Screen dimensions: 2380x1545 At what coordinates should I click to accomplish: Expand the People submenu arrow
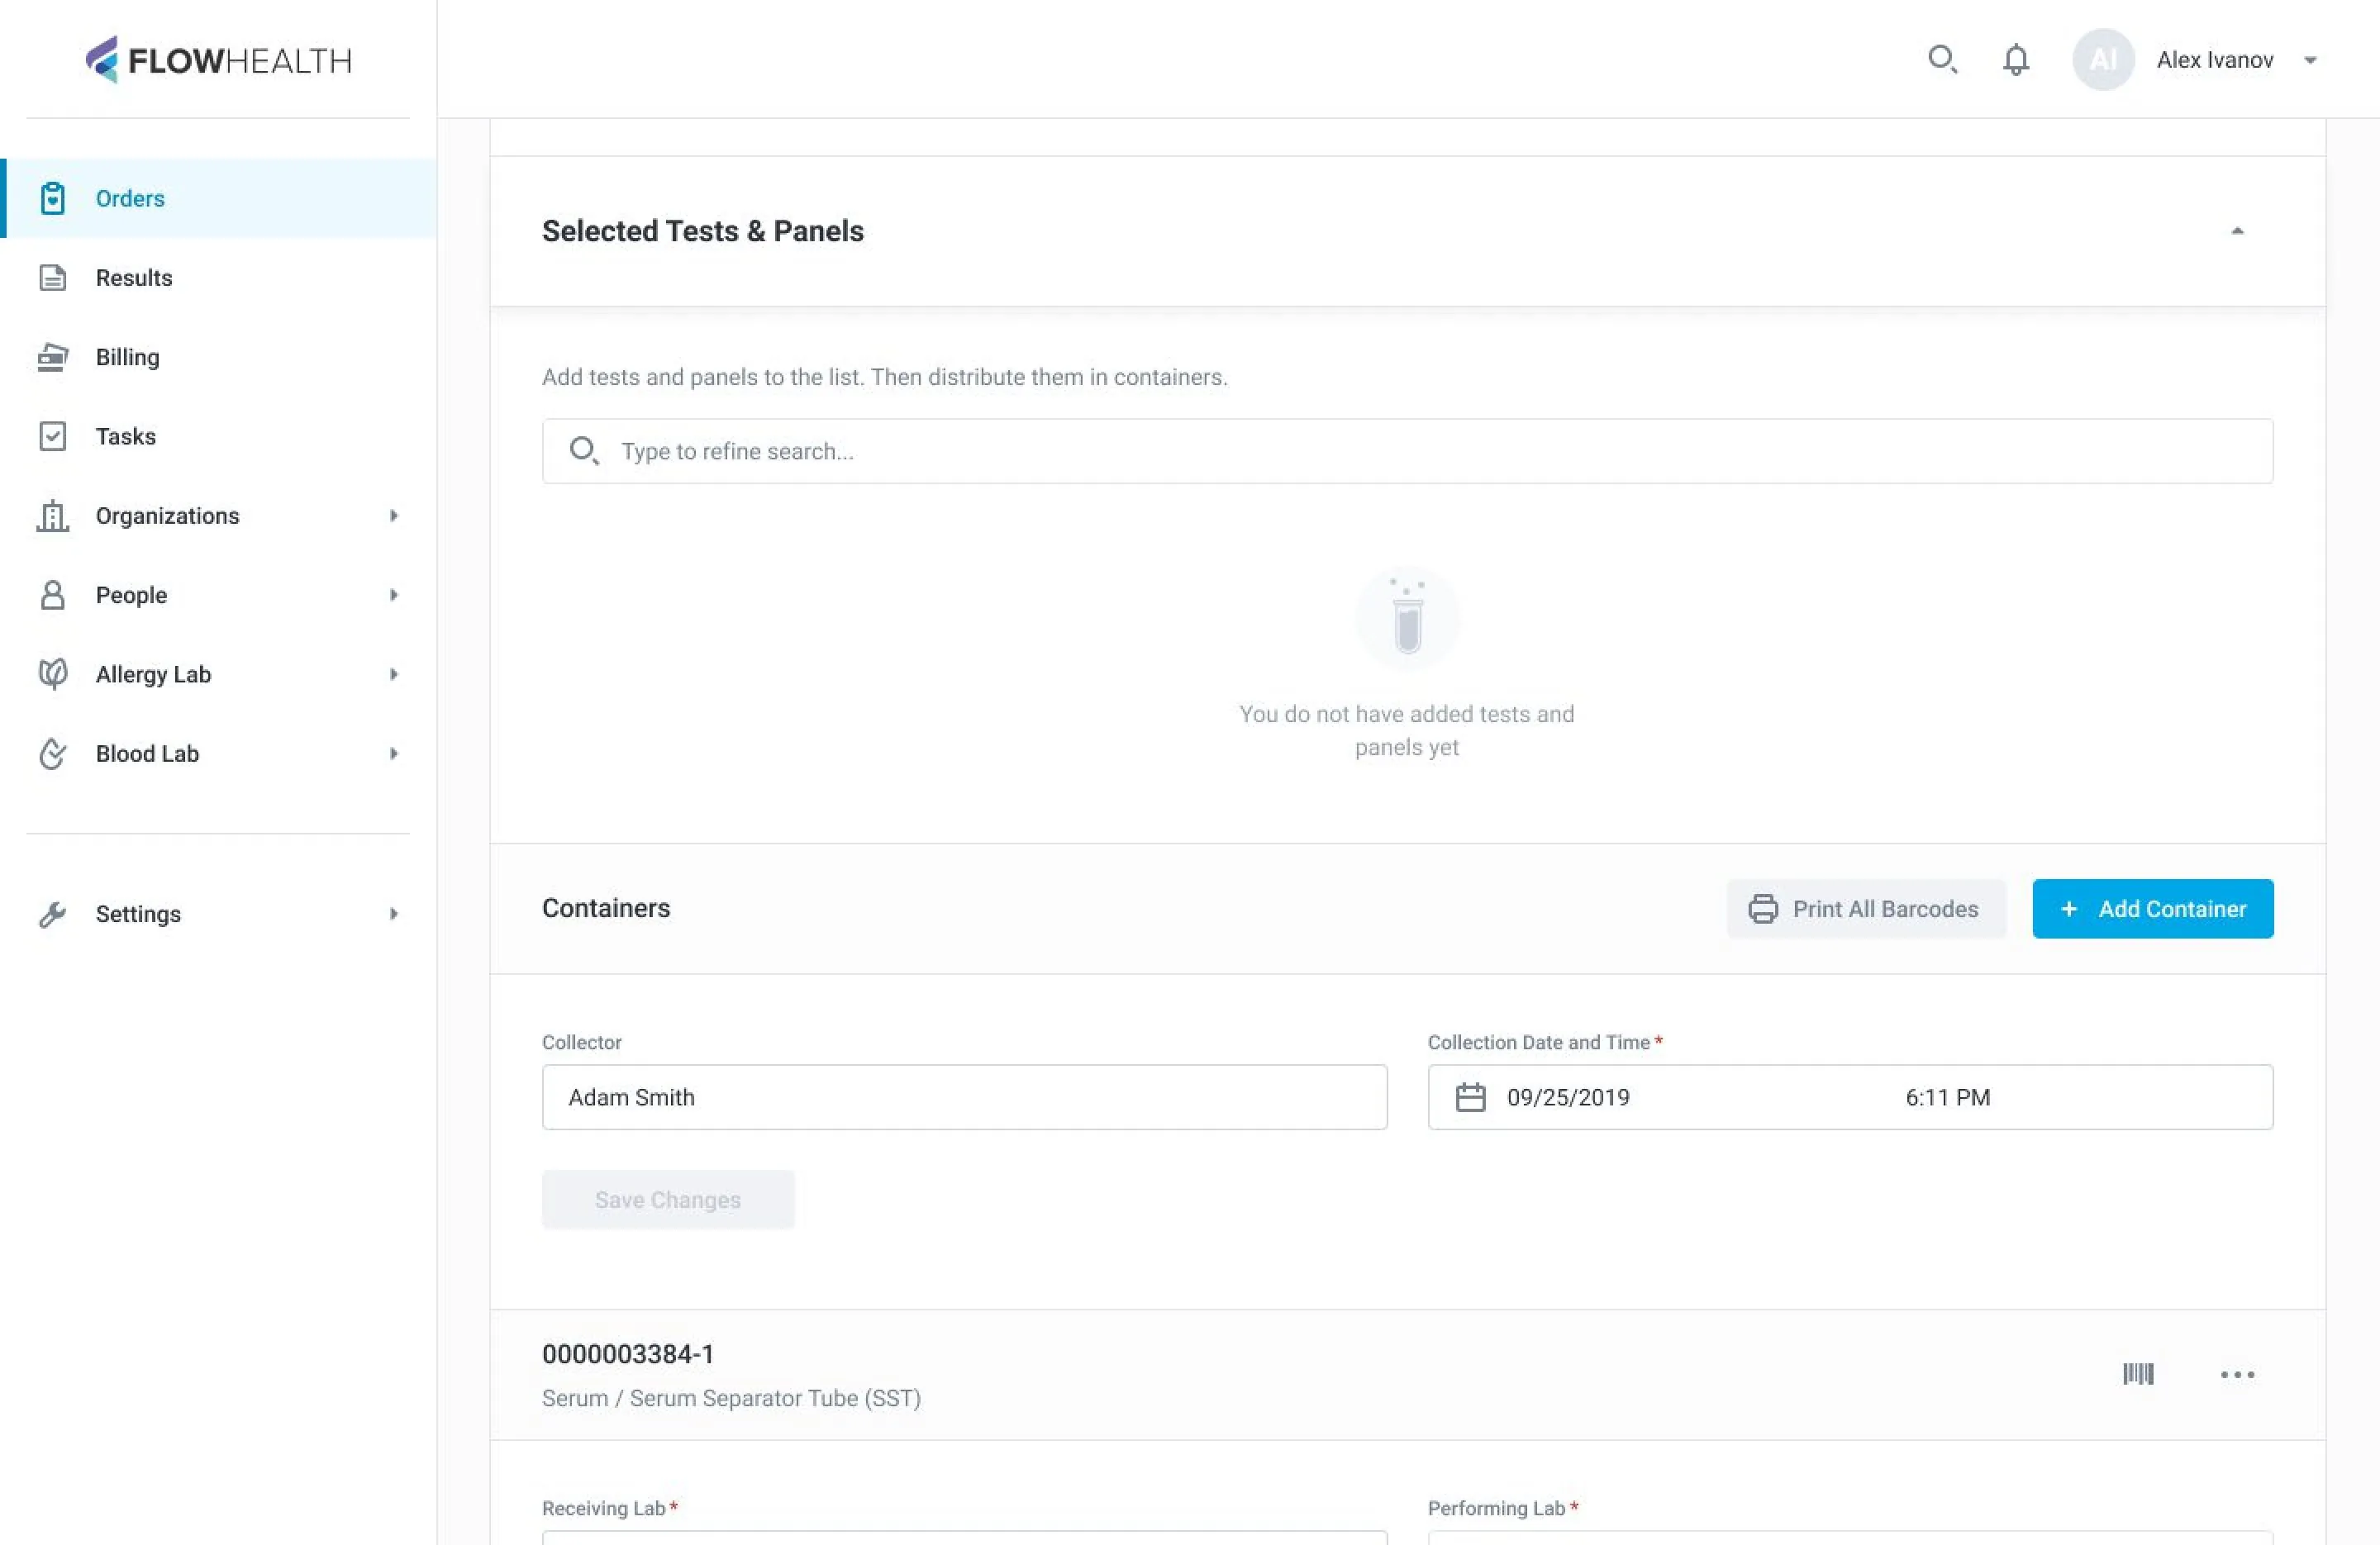pos(394,595)
